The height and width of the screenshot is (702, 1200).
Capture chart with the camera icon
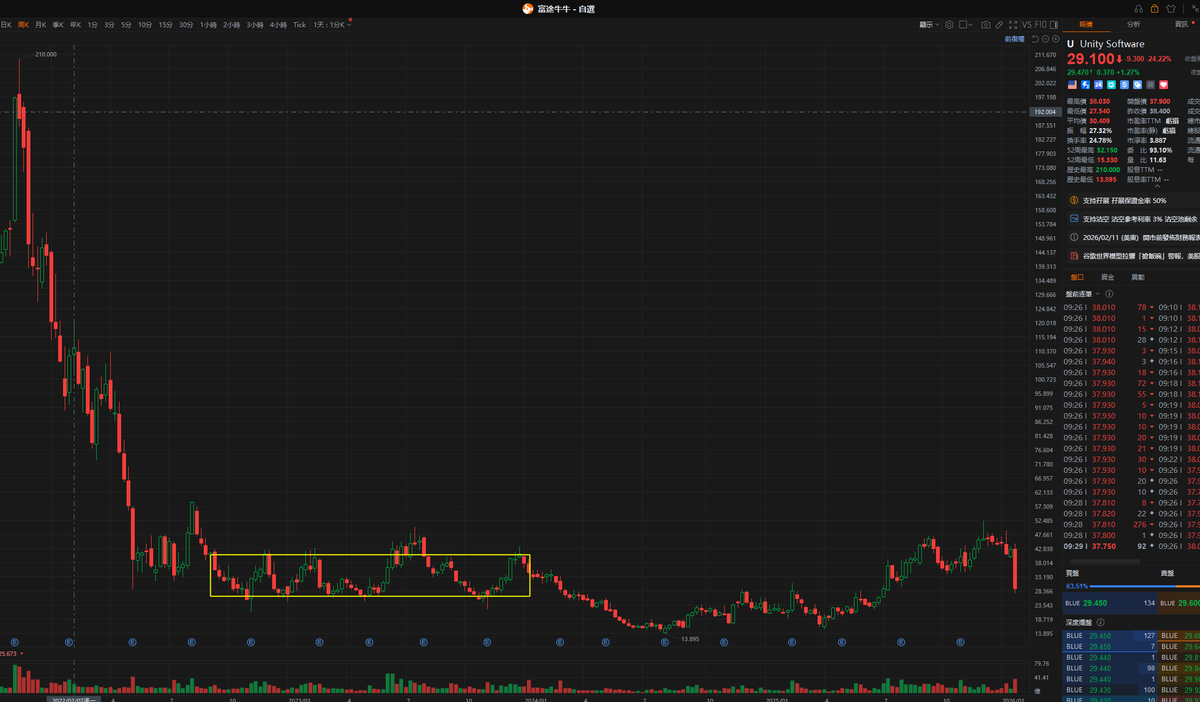point(986,24)
